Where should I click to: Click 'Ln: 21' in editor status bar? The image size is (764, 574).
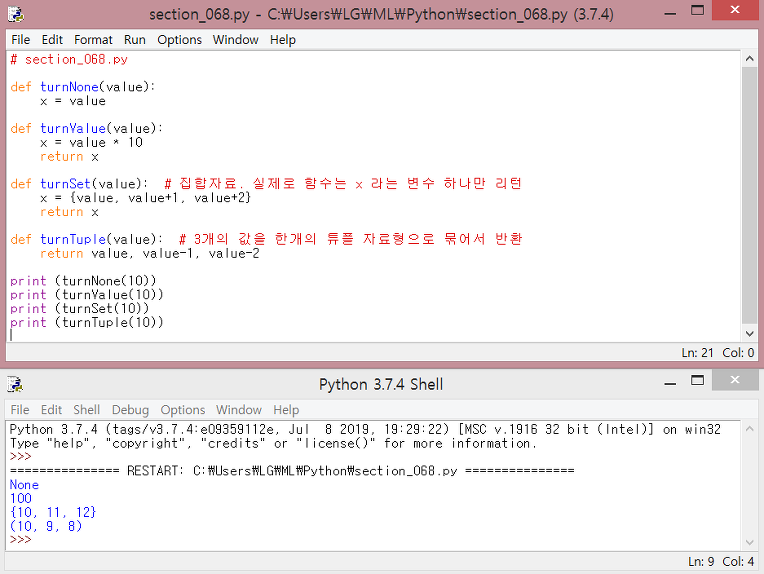697,353
